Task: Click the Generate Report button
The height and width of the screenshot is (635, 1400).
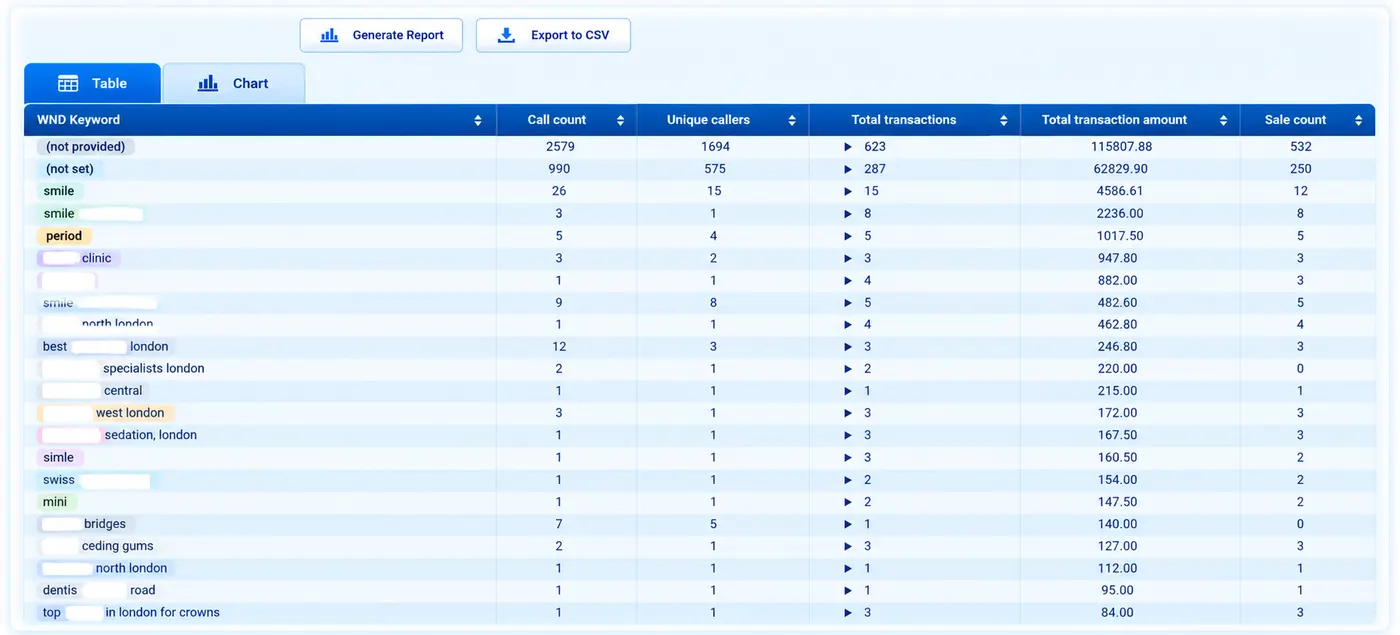Action: click(x=381, y=35)
